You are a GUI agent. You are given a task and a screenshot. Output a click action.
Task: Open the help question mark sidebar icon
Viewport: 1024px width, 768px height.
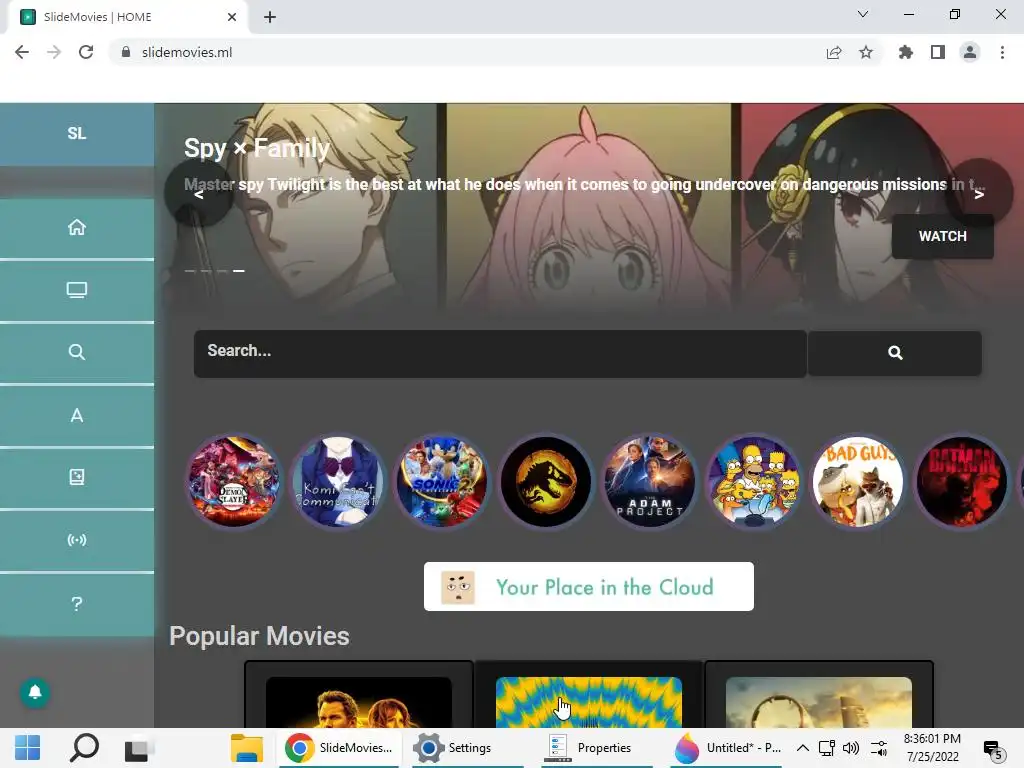pyautogui.click(x=76, y=603)
